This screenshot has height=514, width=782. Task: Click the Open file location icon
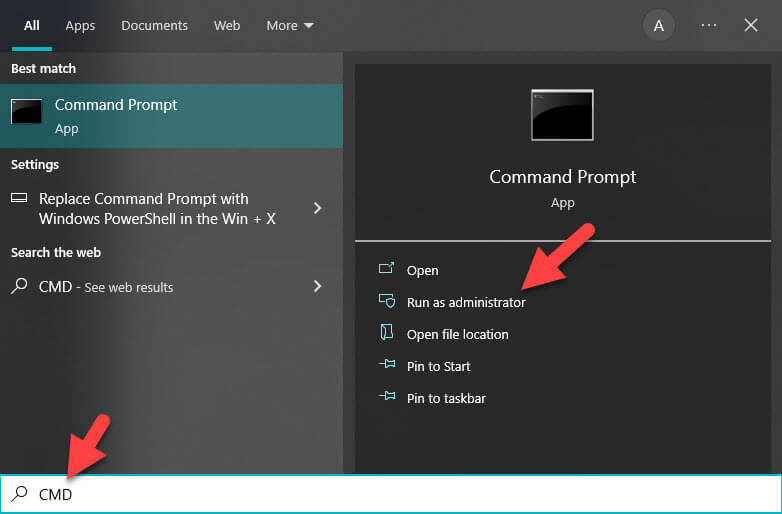[x=387, y=334]
